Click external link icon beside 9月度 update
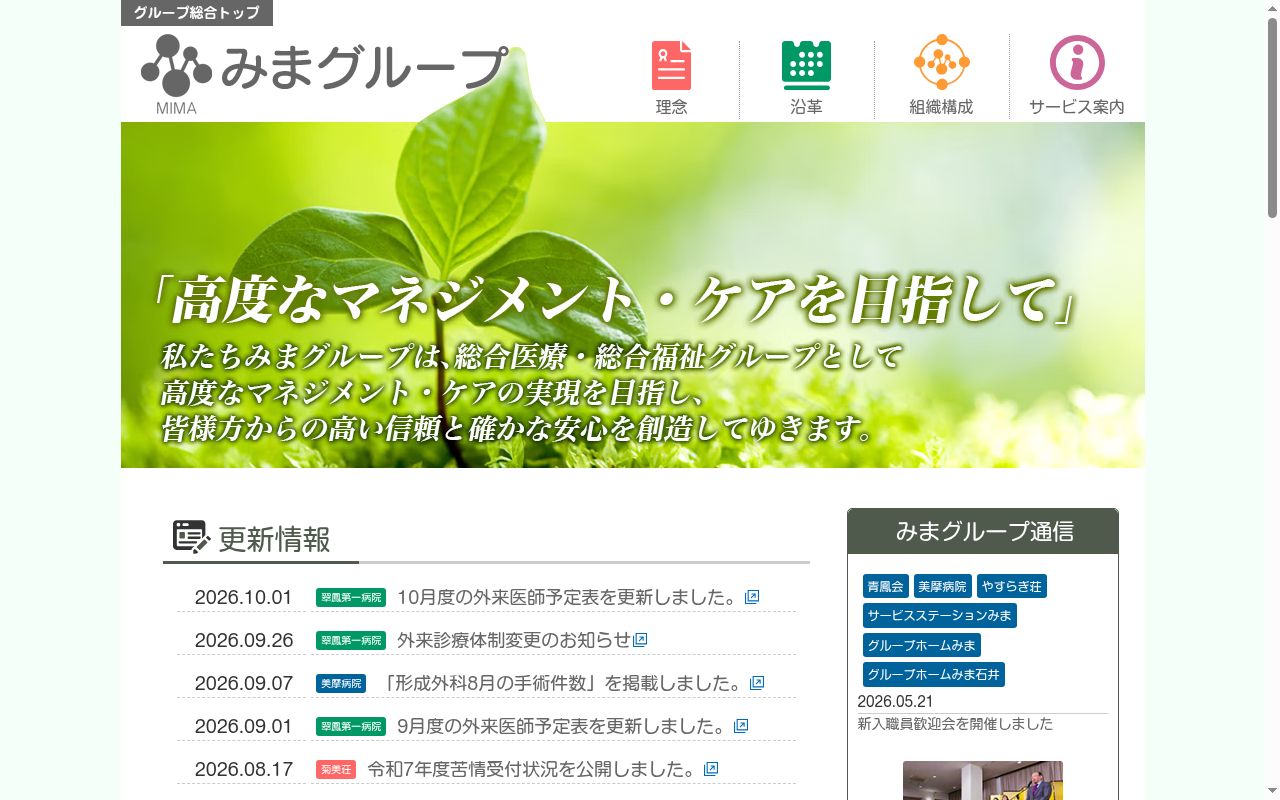Screen dimensions: 1280x800 point(741,726)
